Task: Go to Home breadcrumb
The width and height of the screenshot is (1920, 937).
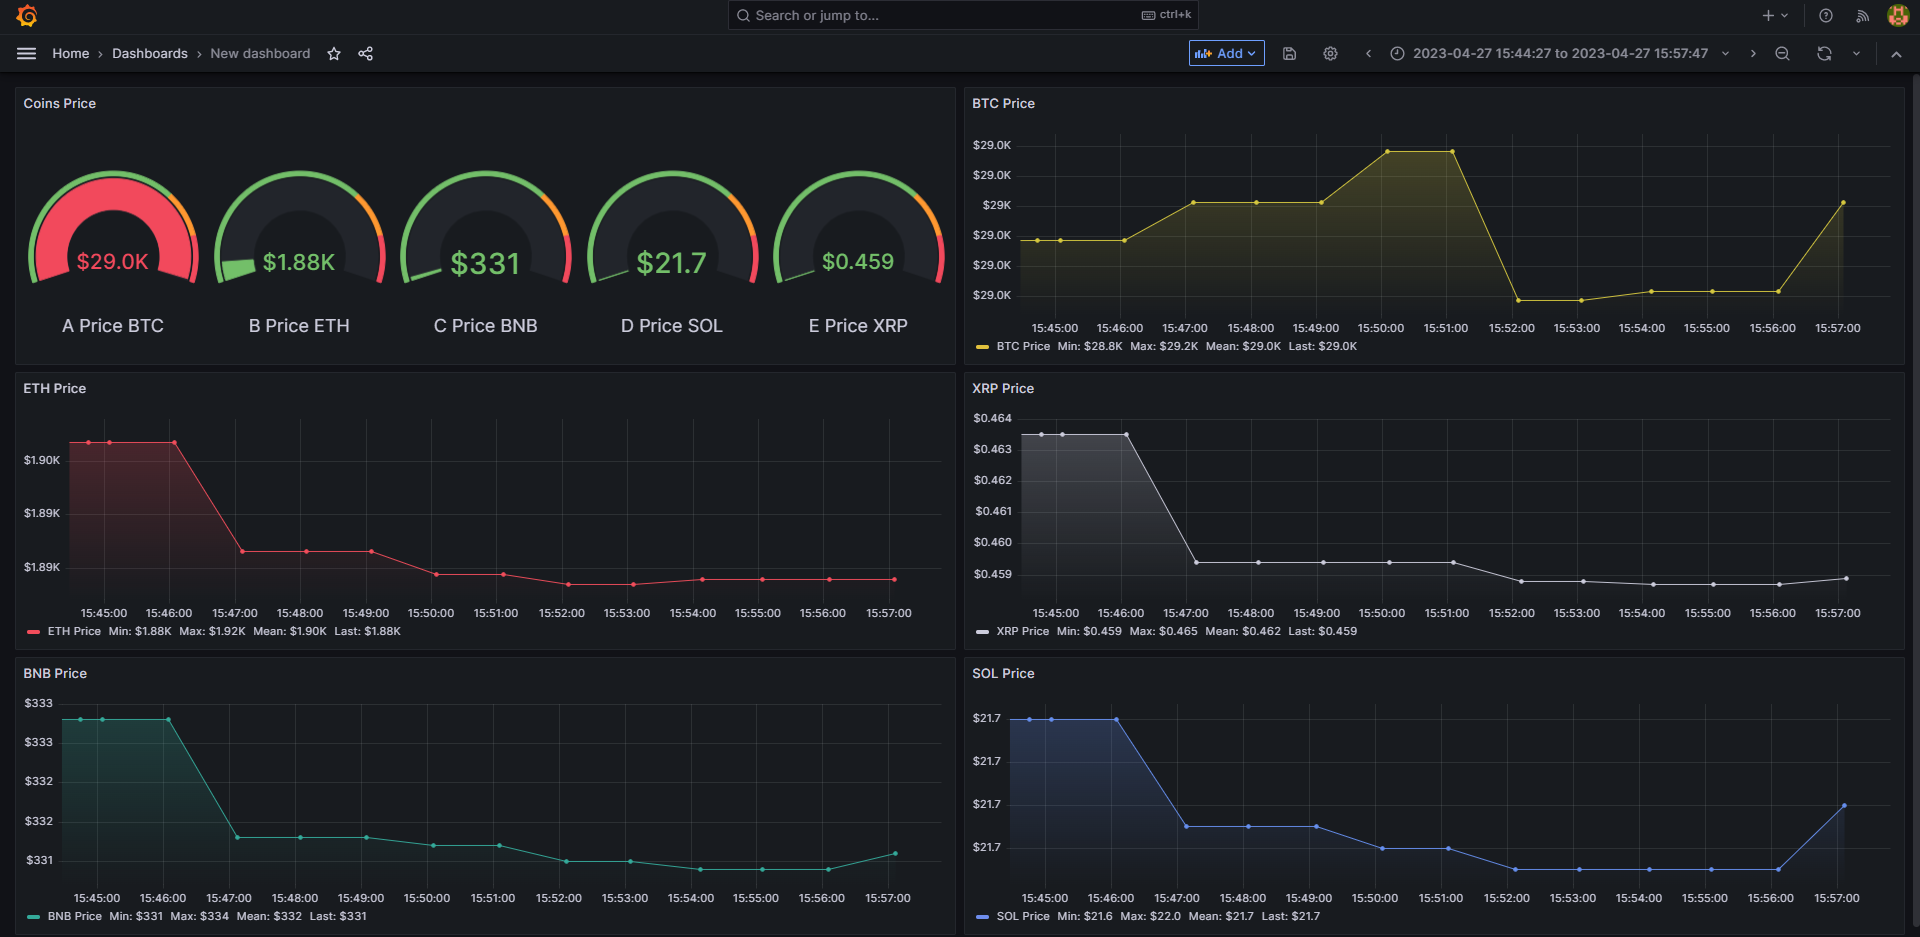Action: [x=70, y=54]
